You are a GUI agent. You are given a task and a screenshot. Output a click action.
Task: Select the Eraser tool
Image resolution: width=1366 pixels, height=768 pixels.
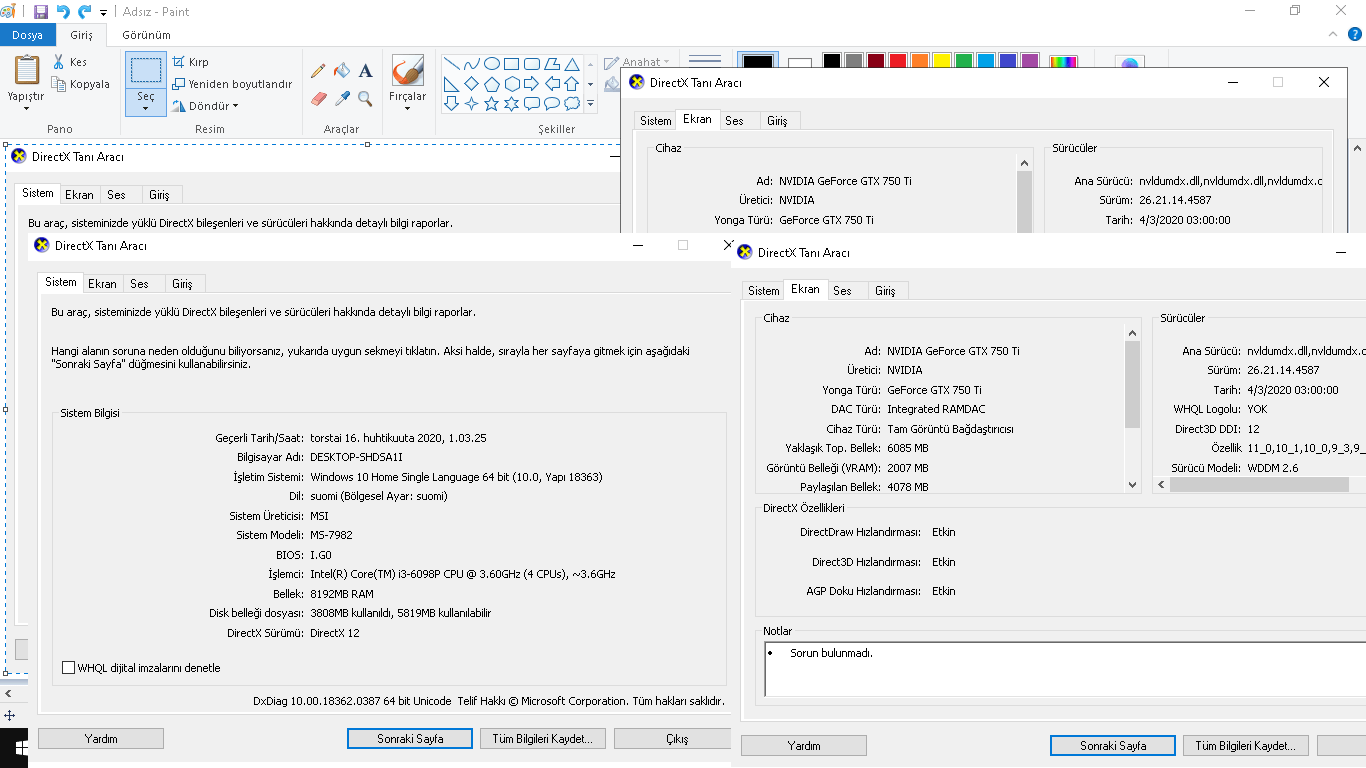click(318, 98)
